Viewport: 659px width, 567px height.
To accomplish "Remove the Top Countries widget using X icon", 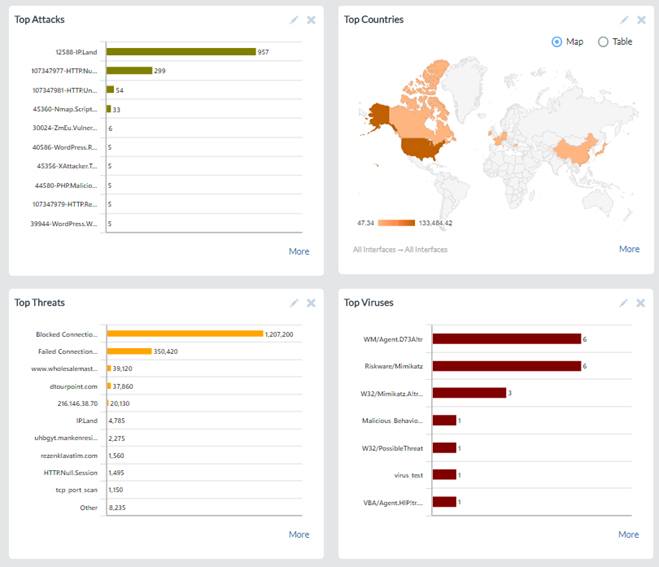I will coord(641,19).
